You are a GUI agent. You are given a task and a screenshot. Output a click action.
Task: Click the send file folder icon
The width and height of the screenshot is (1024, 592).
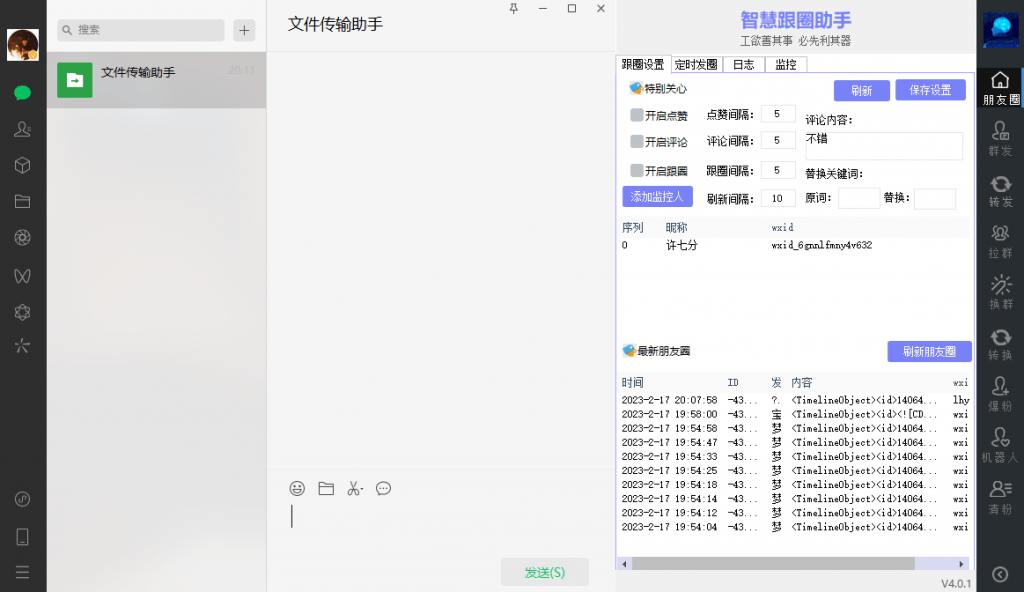click(326, 489)
